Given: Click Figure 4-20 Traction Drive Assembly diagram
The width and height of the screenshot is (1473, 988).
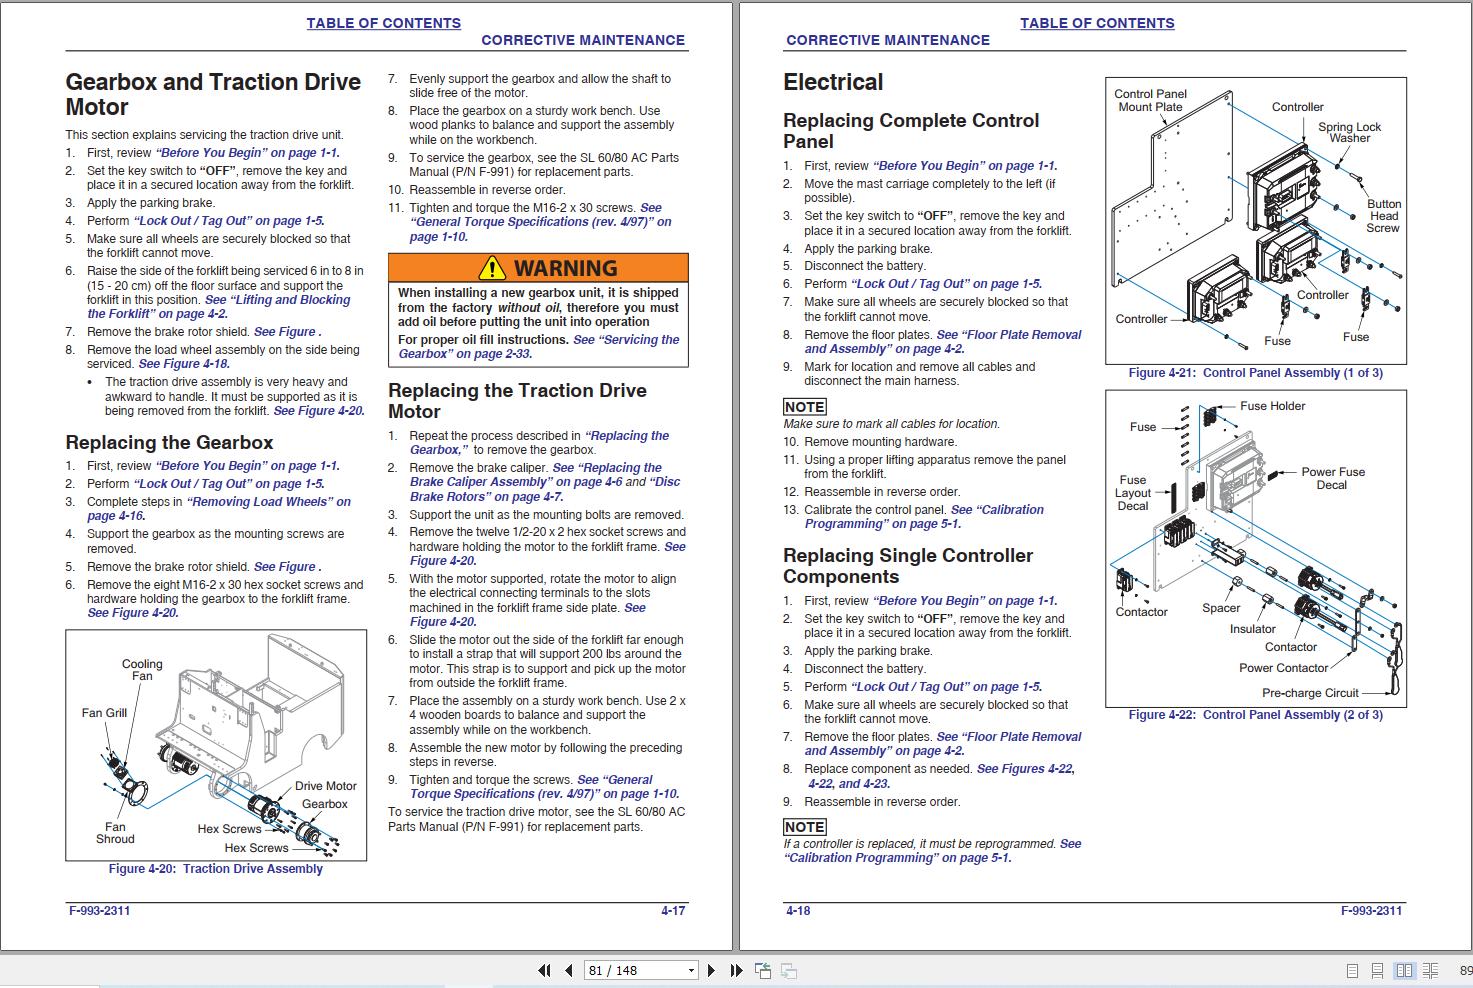Looking at the screenshot, I should point(216,745).
